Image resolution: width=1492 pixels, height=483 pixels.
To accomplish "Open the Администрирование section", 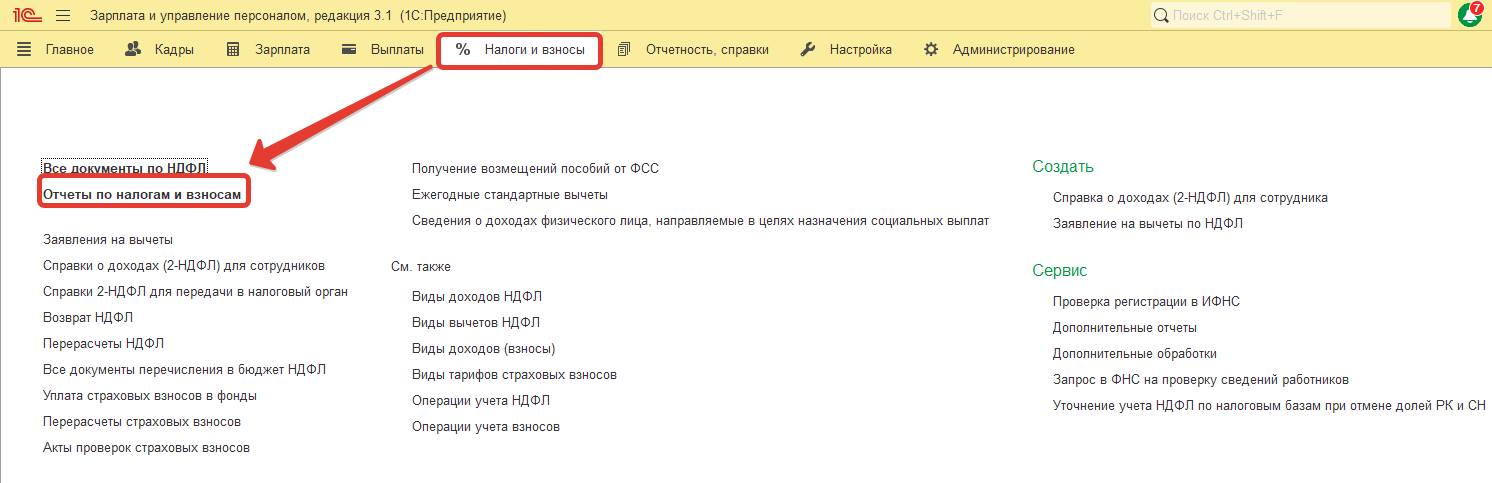I will (999, 49).
